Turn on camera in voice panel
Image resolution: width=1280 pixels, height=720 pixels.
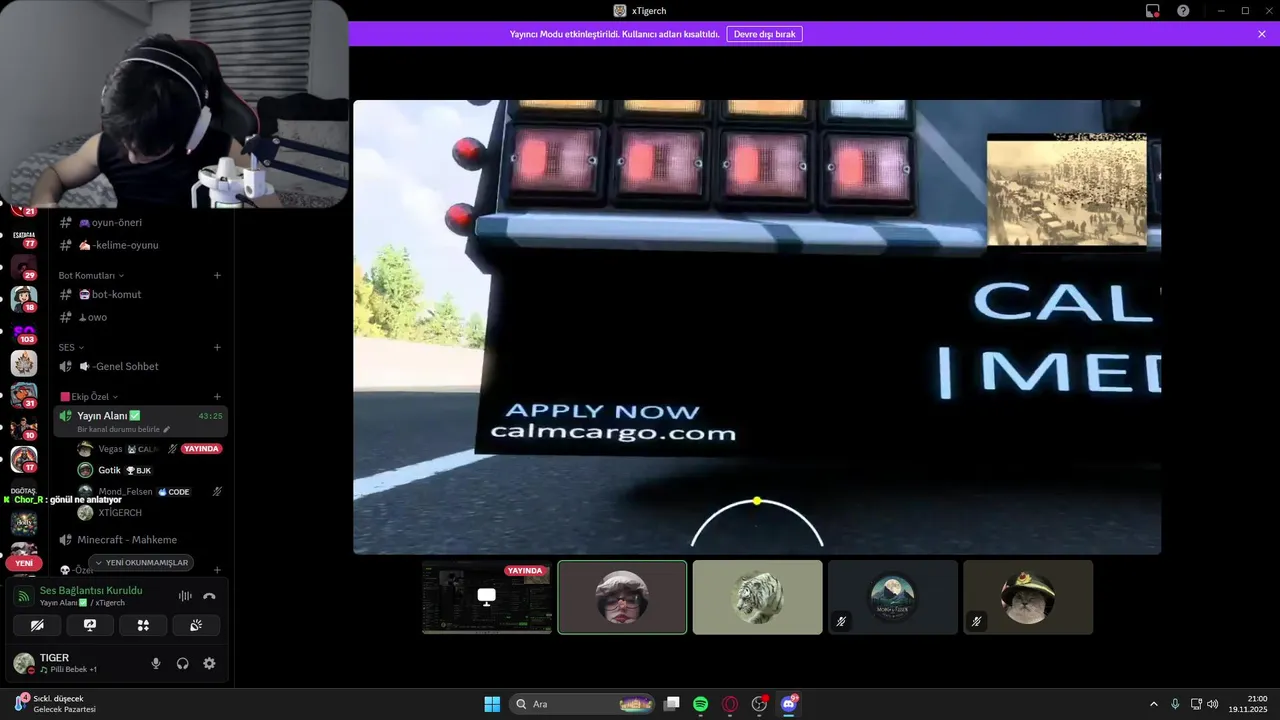pos(37,625)
